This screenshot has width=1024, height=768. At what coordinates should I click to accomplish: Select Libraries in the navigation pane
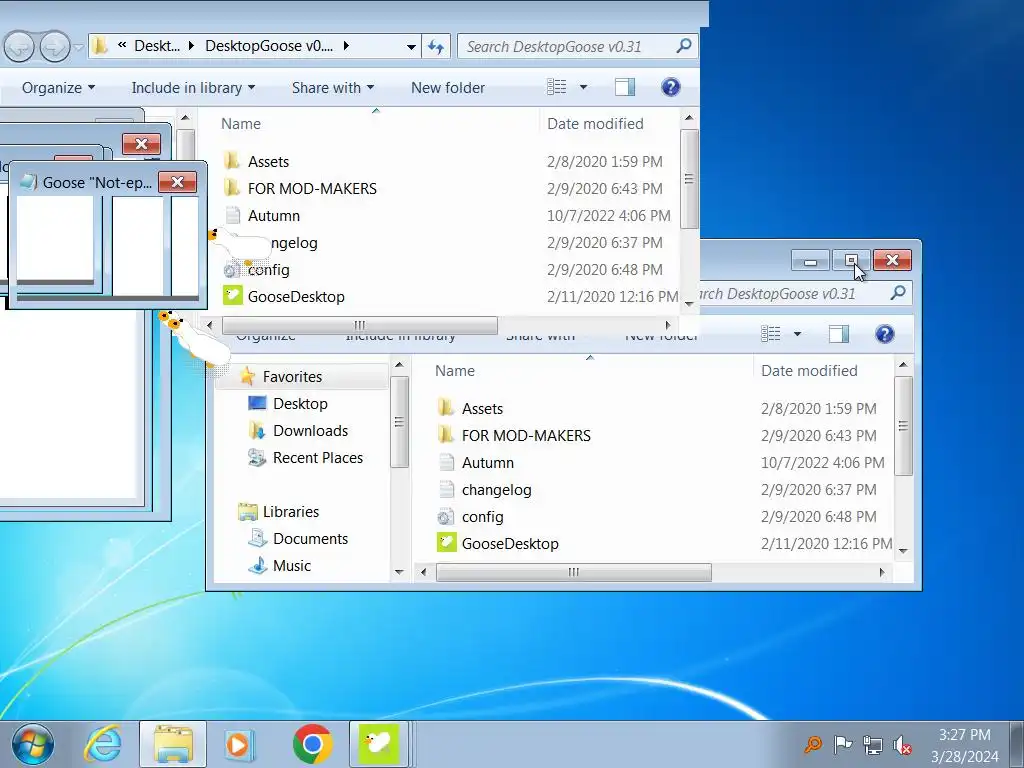[290, 511]
